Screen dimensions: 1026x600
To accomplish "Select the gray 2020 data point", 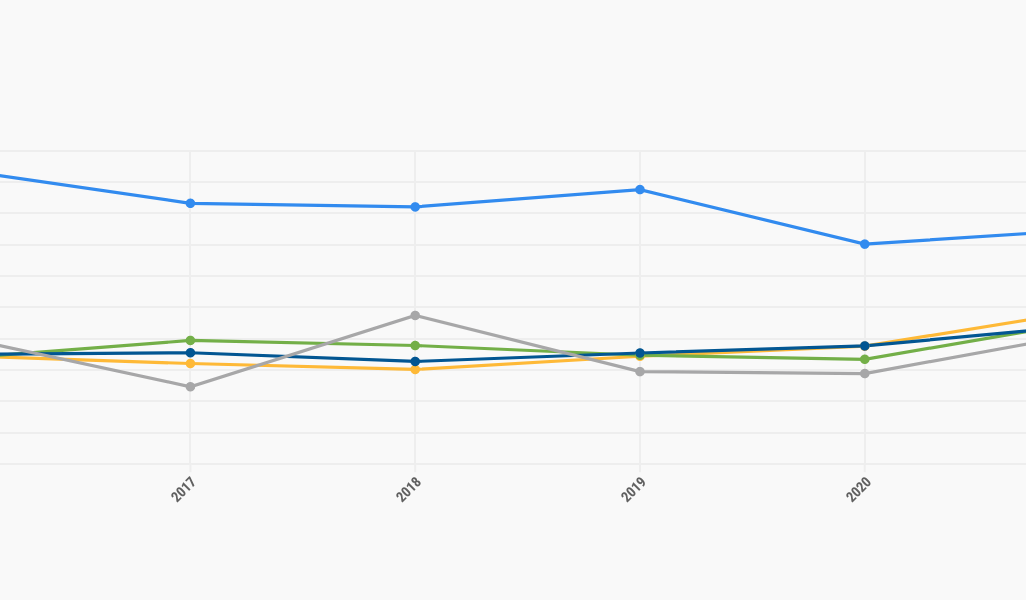I will pos(865,373).
